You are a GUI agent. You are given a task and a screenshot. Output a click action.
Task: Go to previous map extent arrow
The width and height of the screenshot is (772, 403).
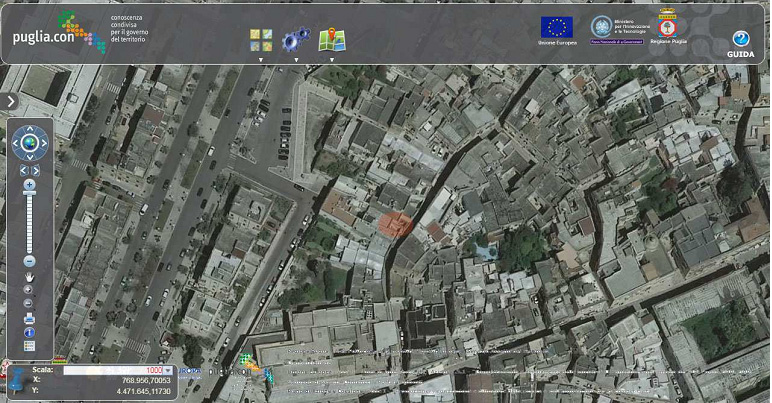(x=24, y=170)
